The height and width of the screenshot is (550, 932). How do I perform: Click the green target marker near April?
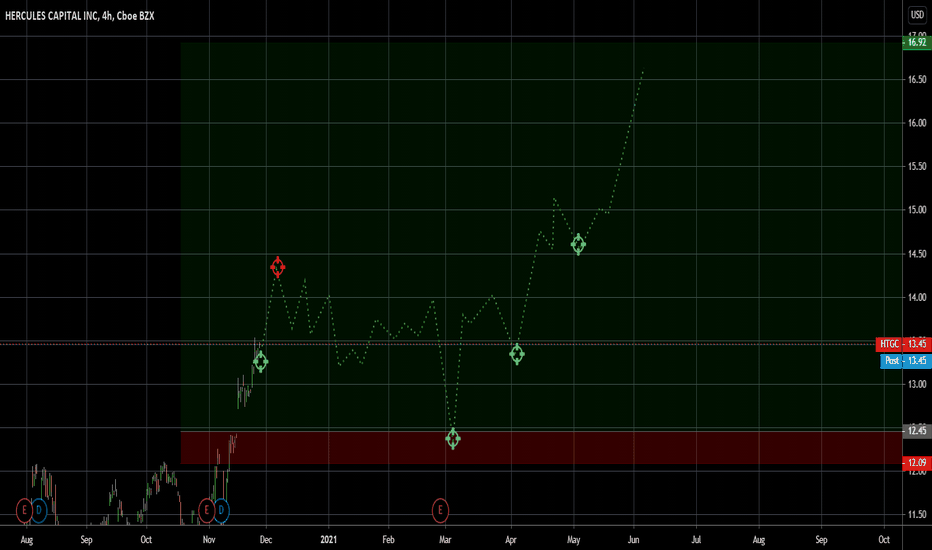point(517,354)
